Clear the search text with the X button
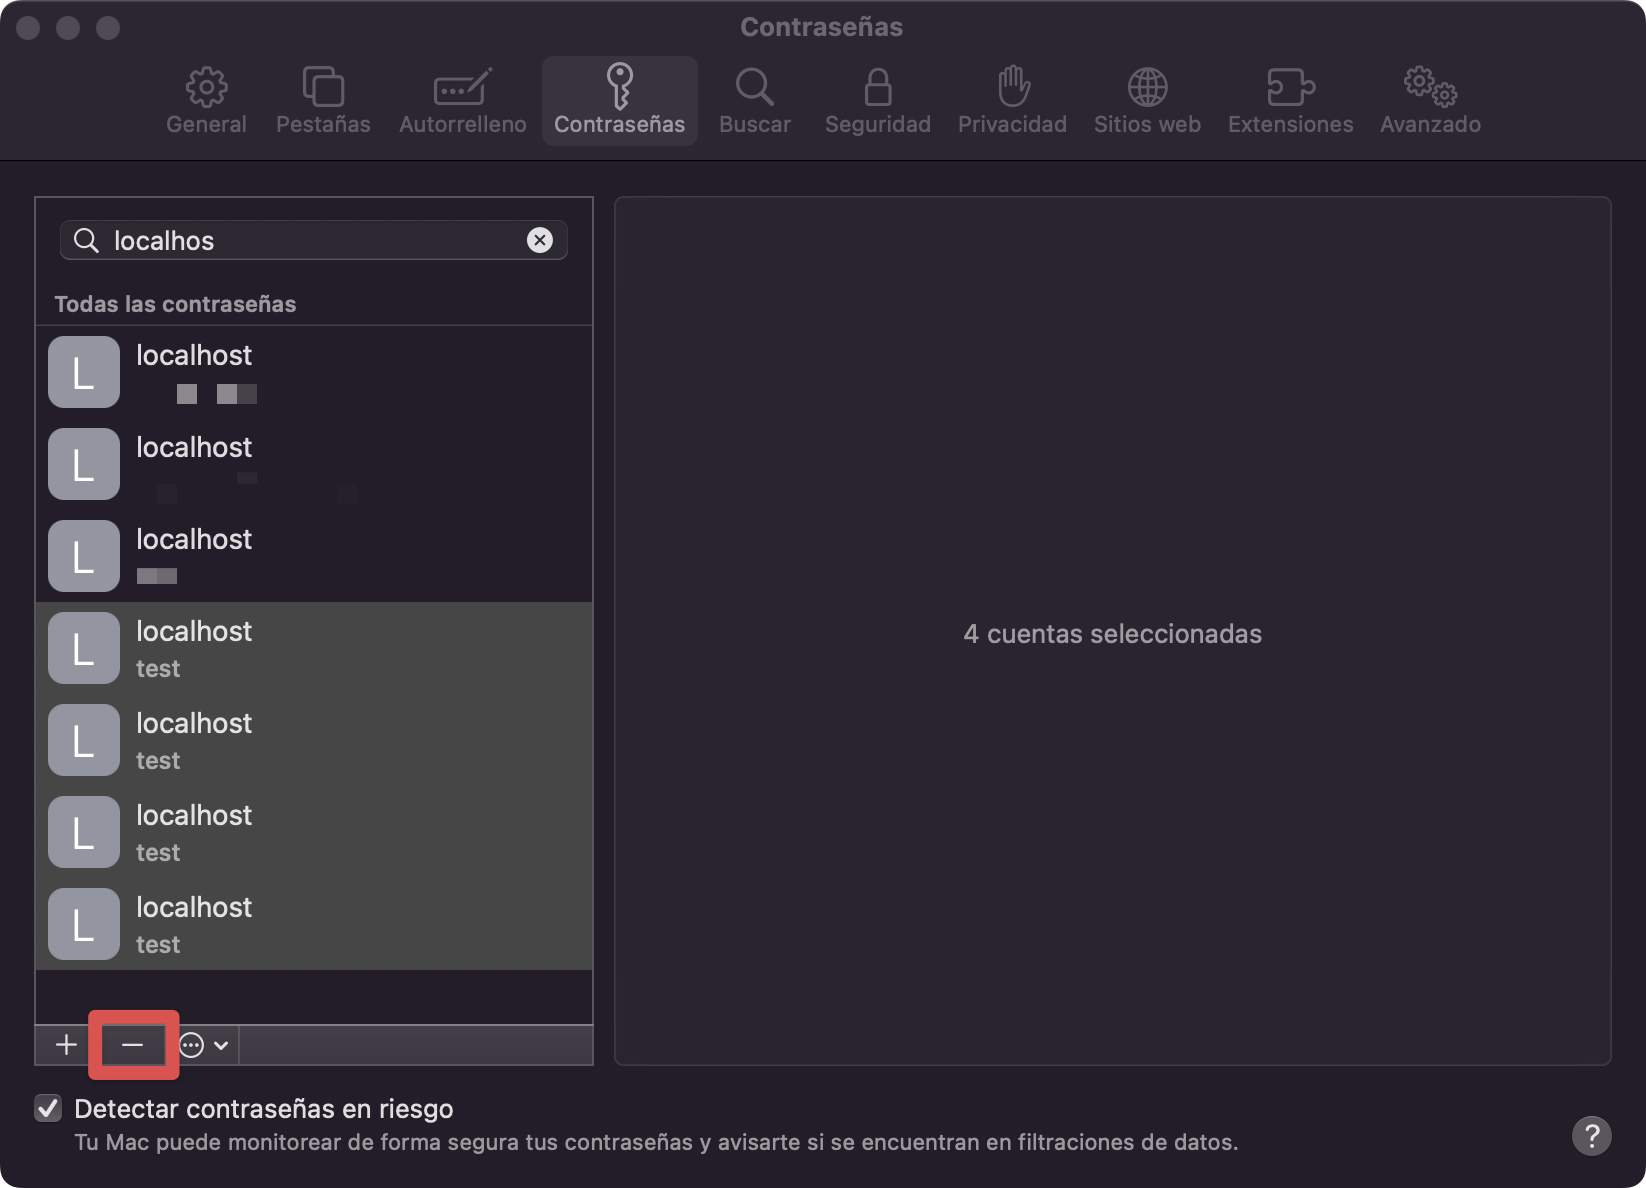 point(540,240)
